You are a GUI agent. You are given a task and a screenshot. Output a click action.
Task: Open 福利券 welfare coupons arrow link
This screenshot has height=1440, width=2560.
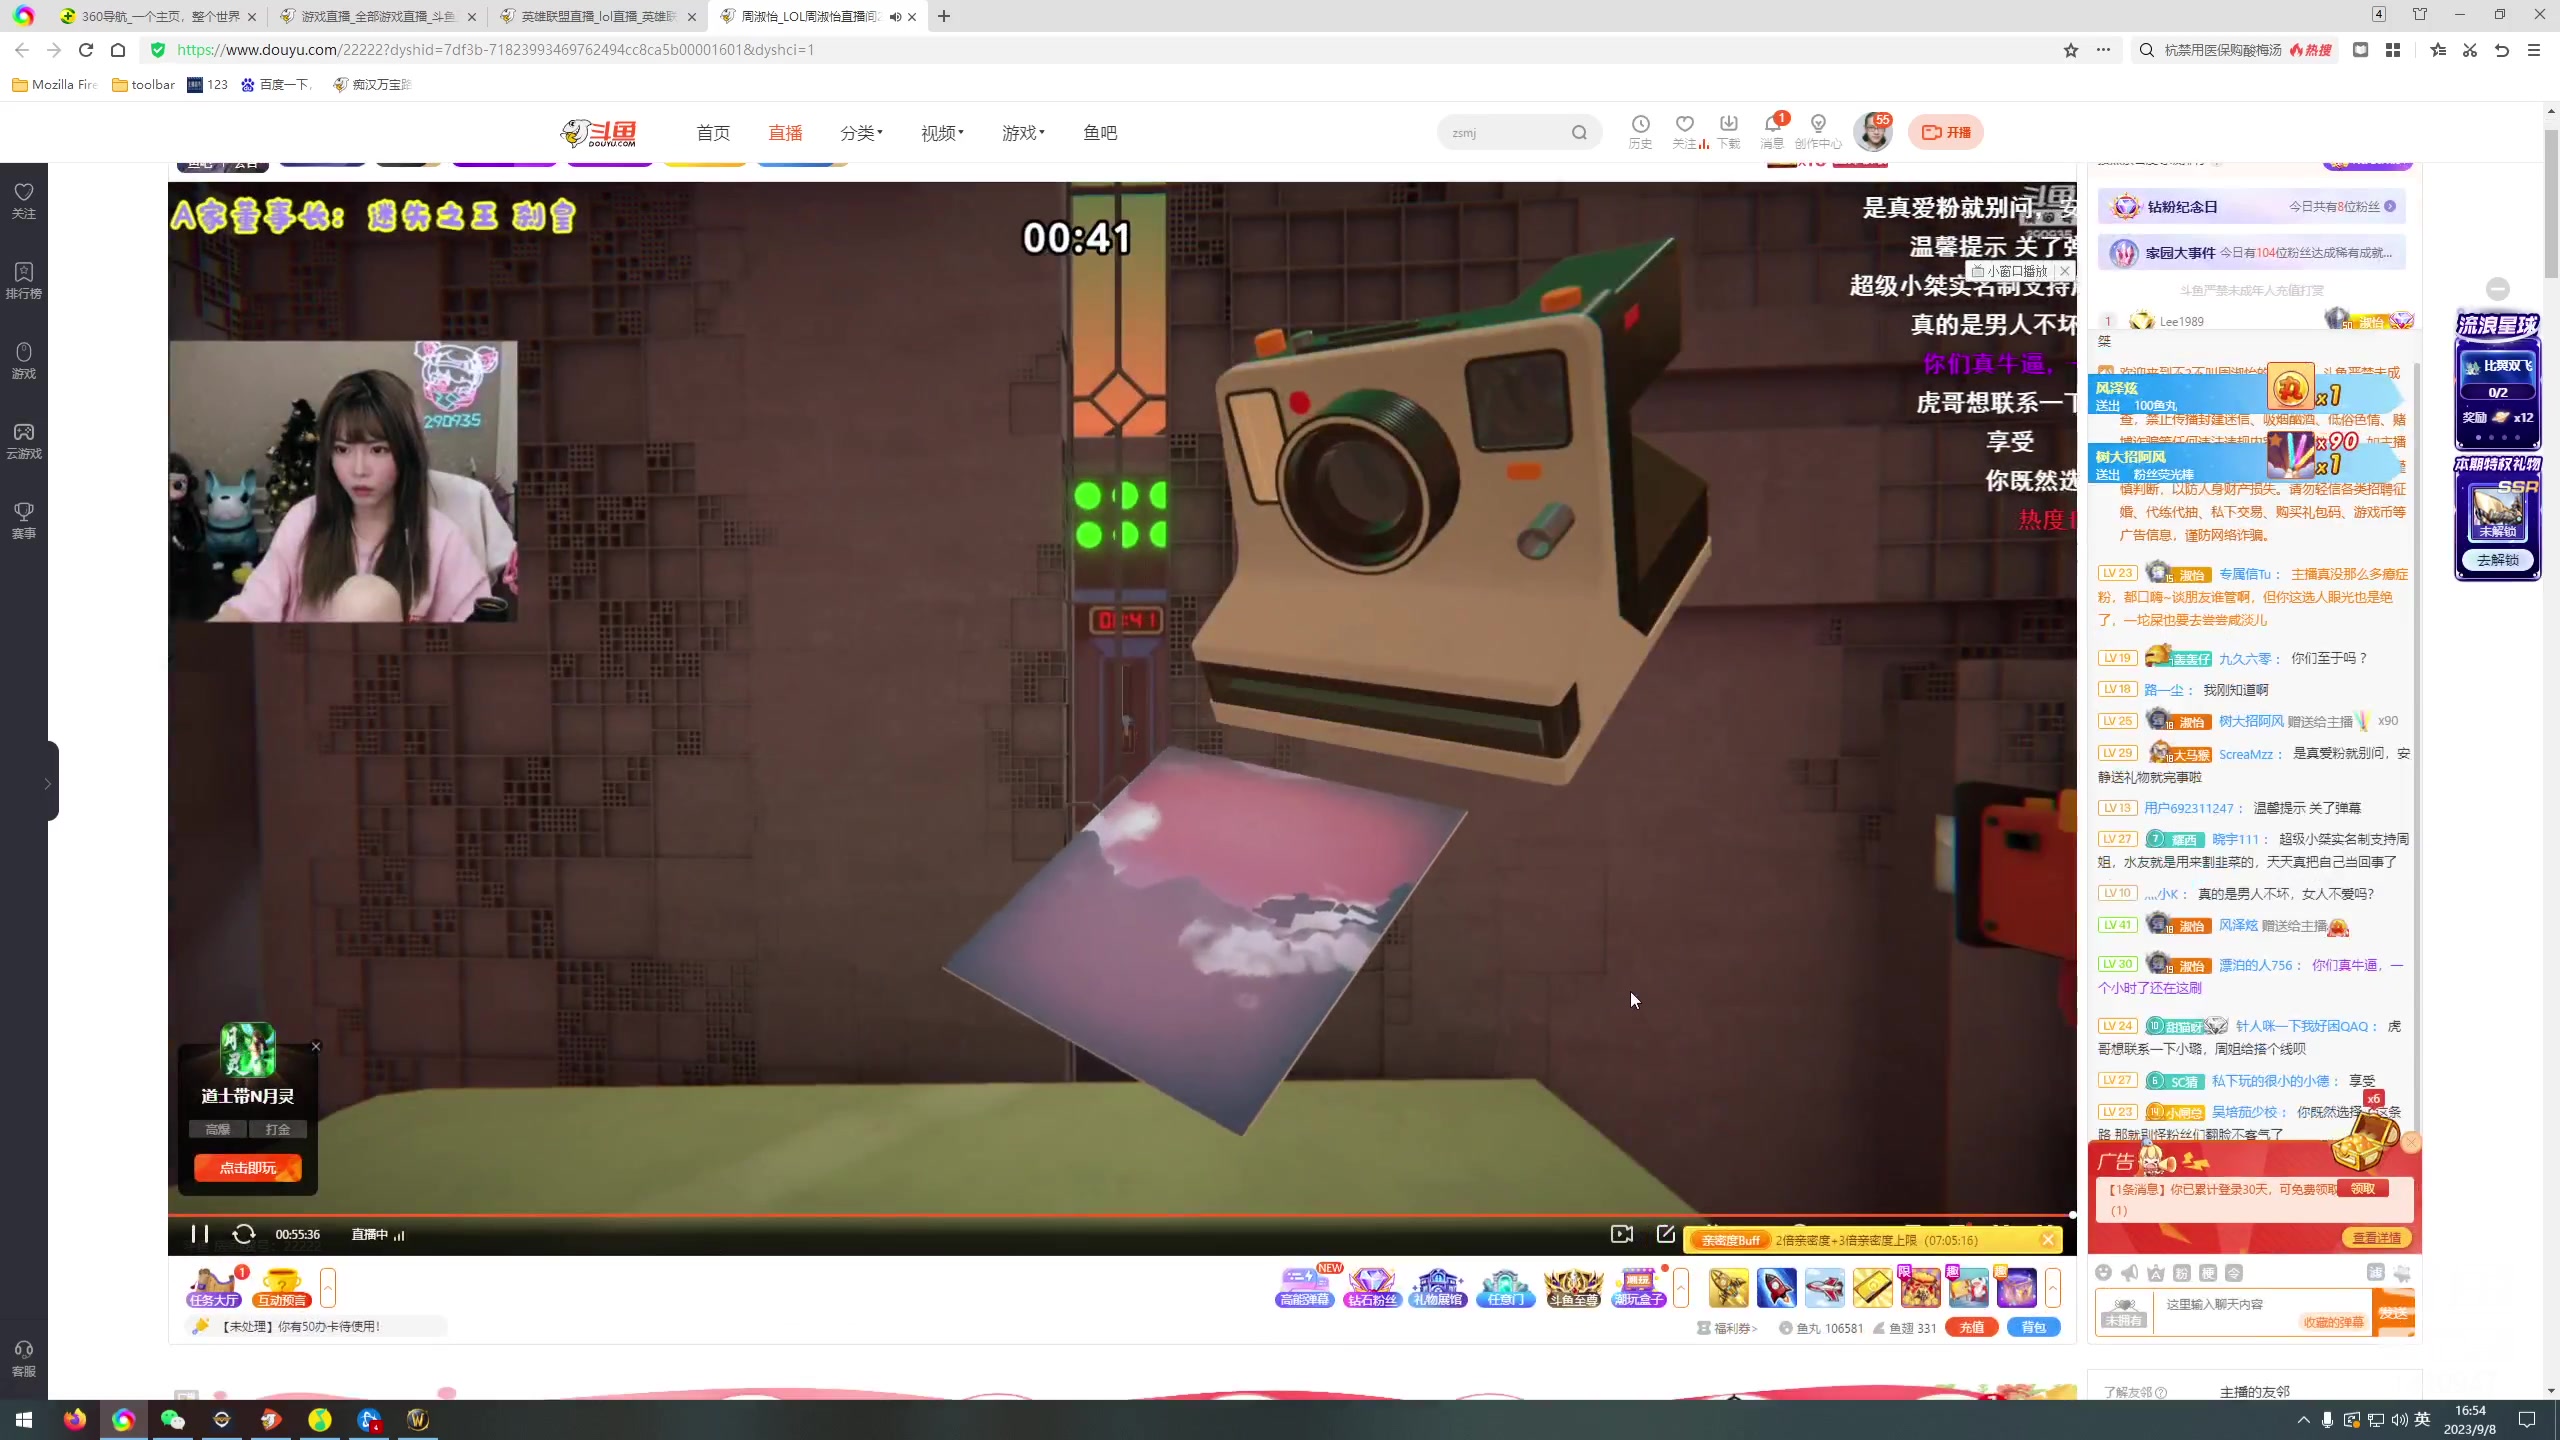(1727, 1328)
